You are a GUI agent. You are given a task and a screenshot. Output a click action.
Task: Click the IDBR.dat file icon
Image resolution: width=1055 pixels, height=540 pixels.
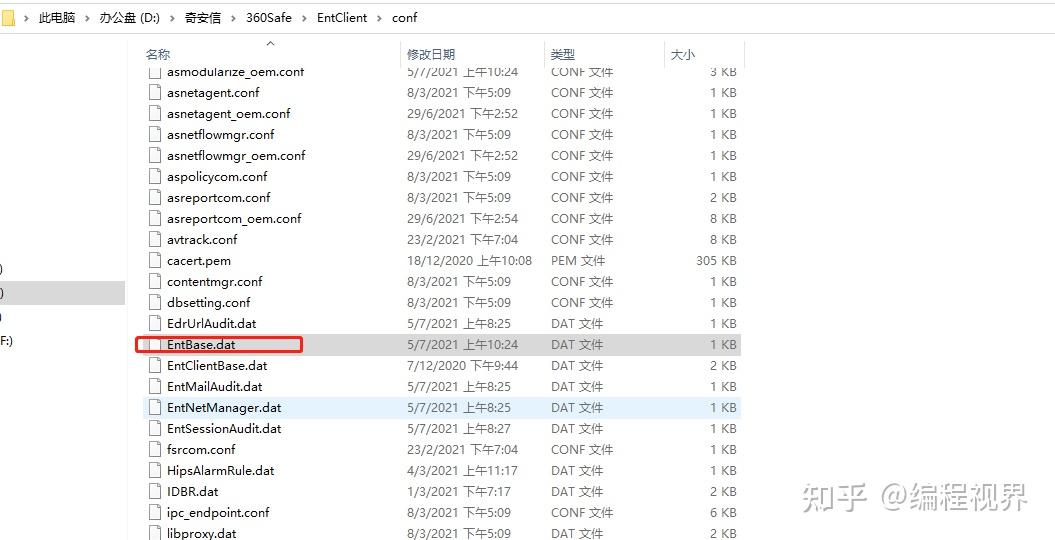pos(155,492)
